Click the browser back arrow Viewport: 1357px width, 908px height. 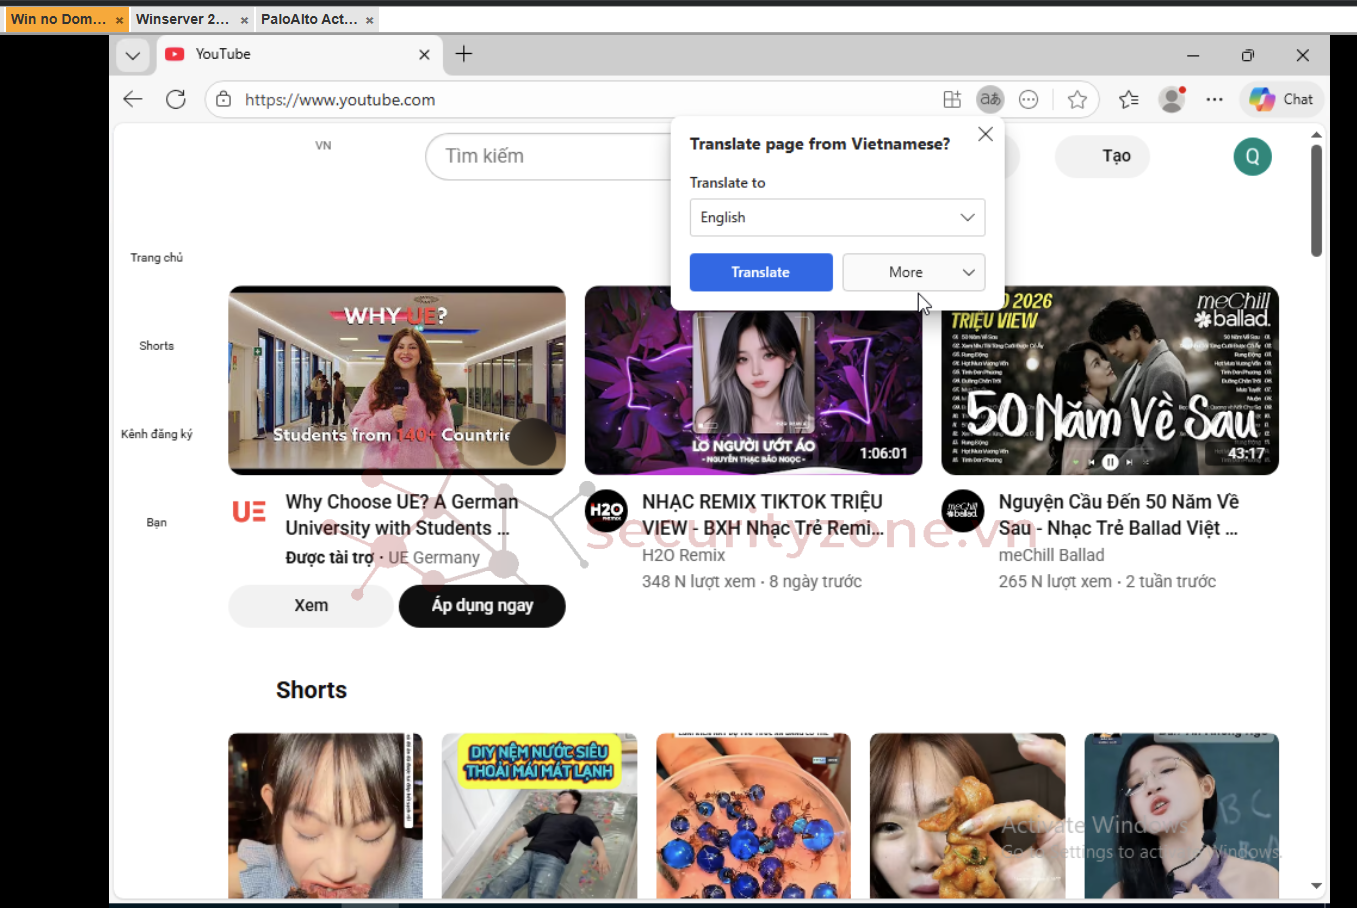coord(133,99)
